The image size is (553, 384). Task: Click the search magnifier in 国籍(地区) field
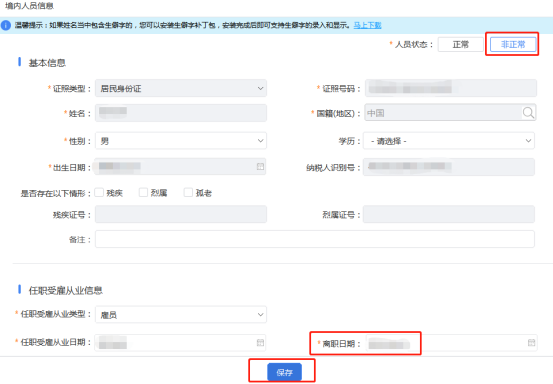[x=528, y=113]
